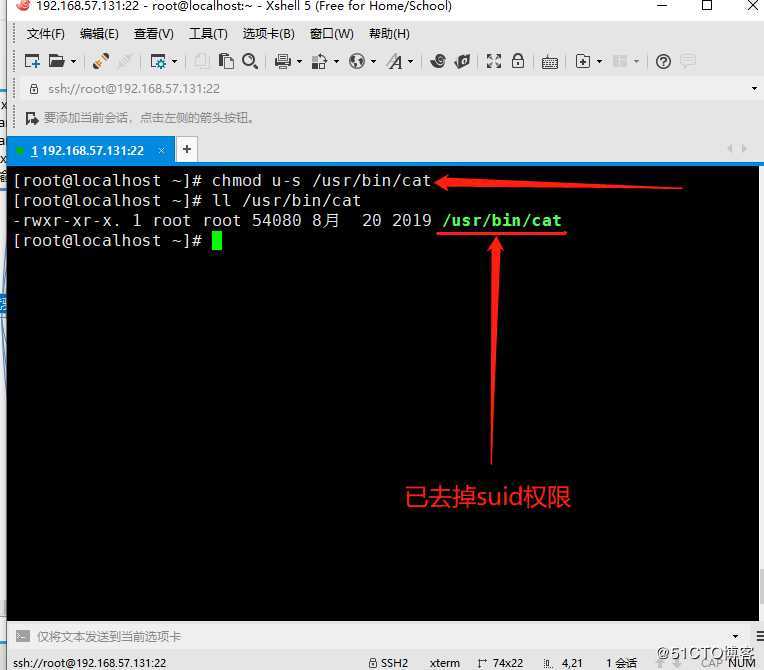Open the 编辑(E) menu
Screen dimensions: 764x670
(99, 34)
